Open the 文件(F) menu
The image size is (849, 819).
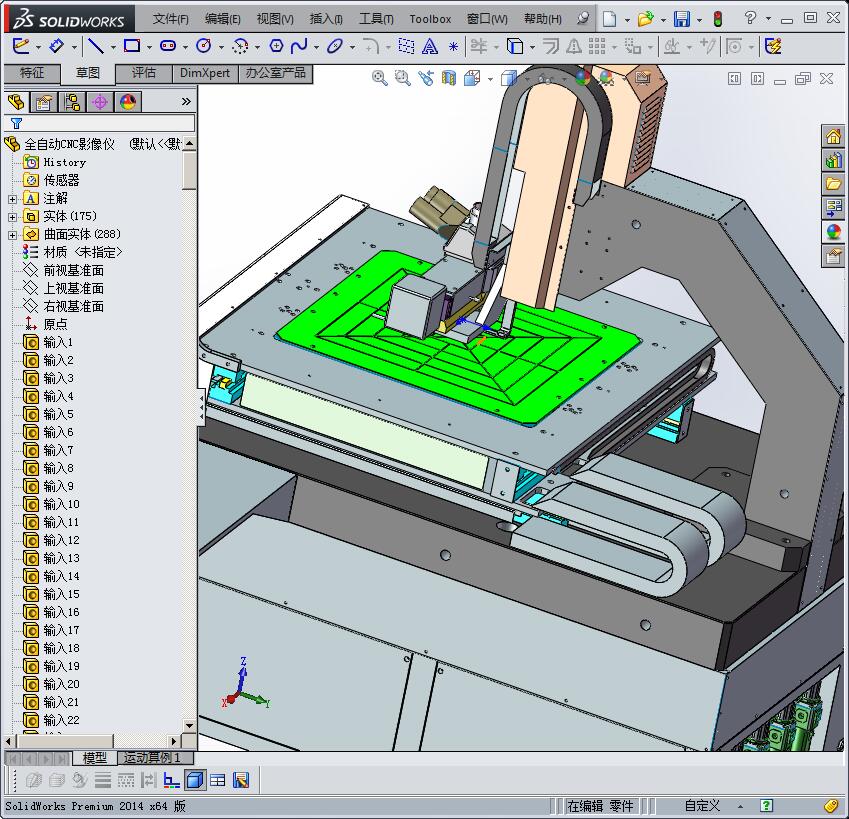(171, 19)
